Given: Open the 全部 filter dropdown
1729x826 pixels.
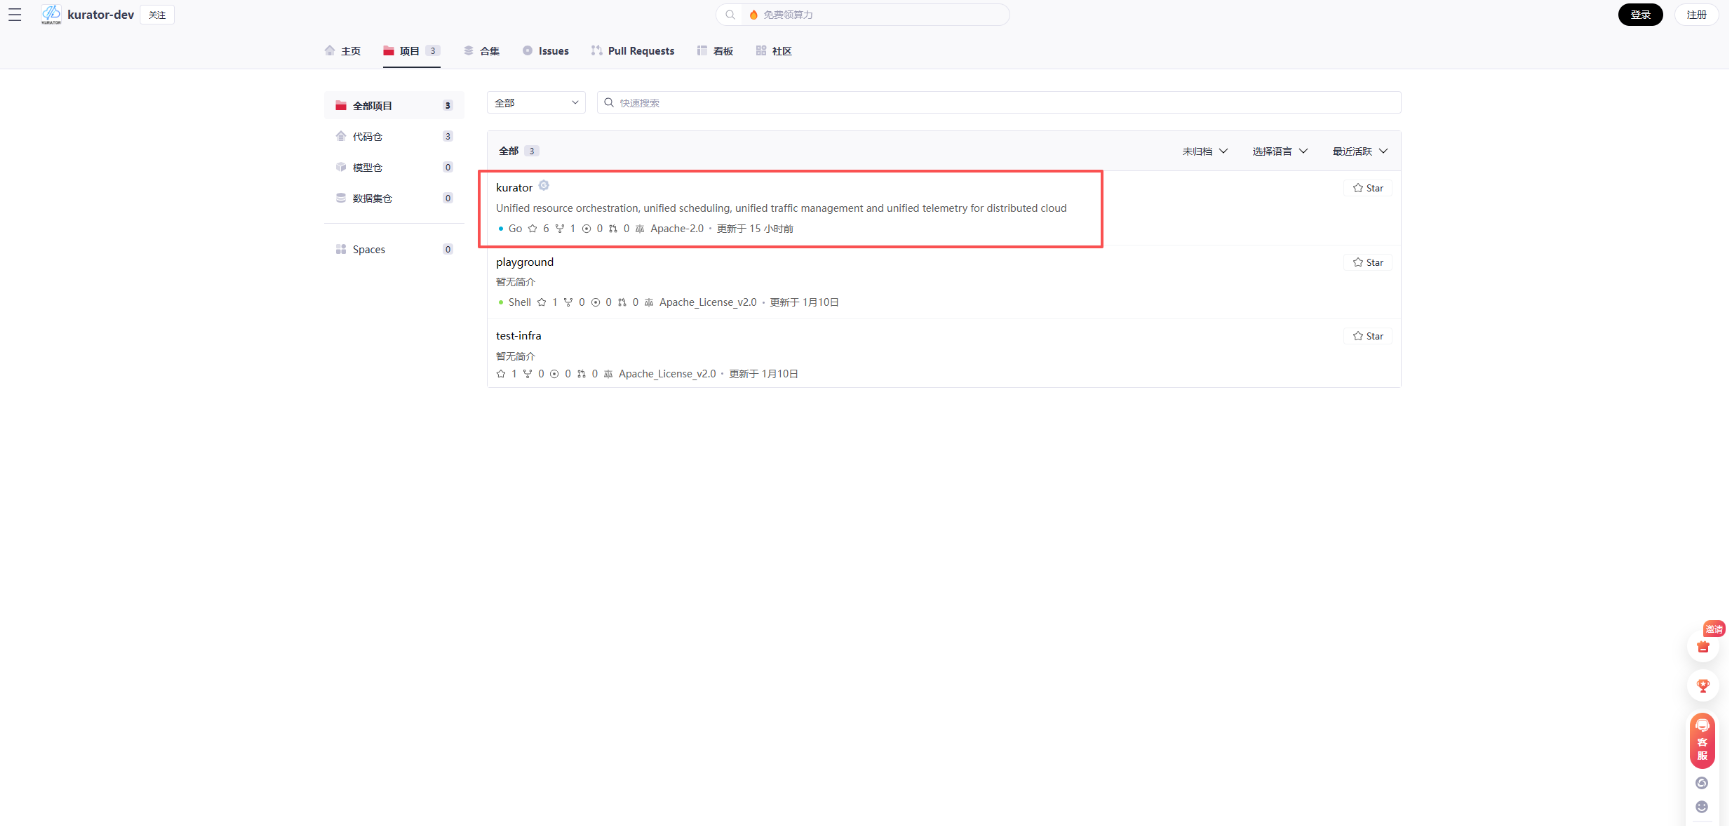Looking at the screenshot, I should click(536, 102).
